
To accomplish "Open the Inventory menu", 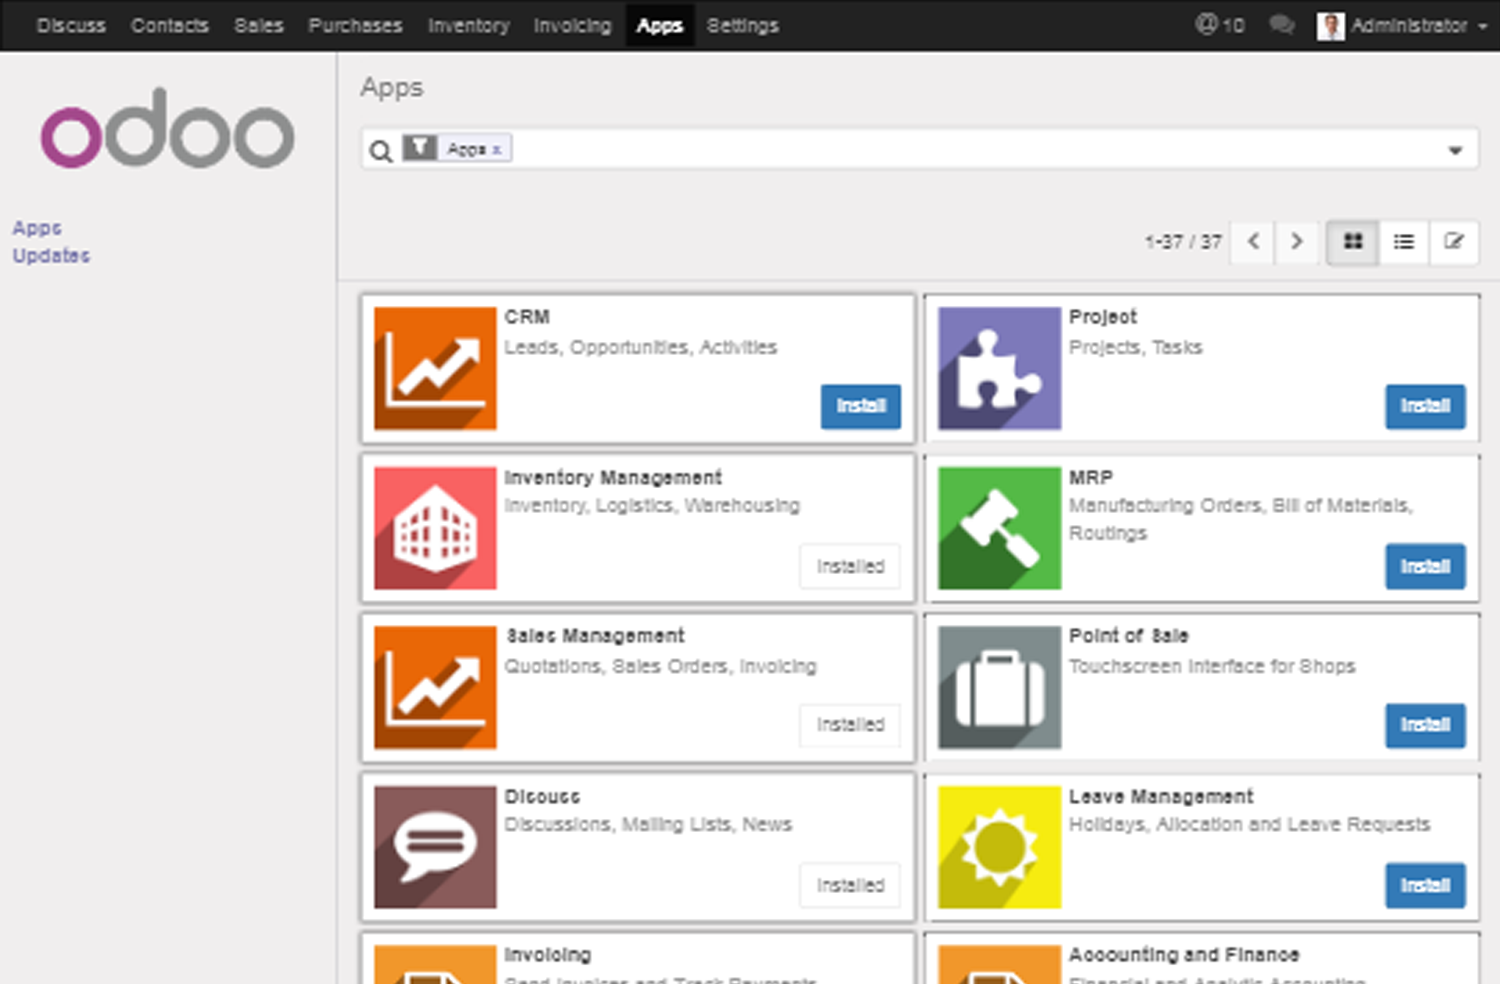I will point(468,26).
